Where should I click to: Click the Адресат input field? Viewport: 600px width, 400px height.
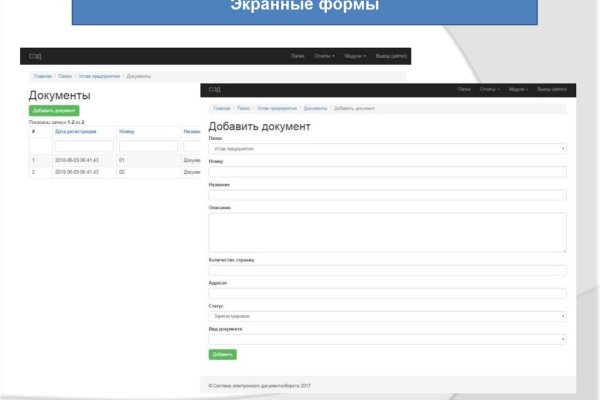click(x=387, y=293)
